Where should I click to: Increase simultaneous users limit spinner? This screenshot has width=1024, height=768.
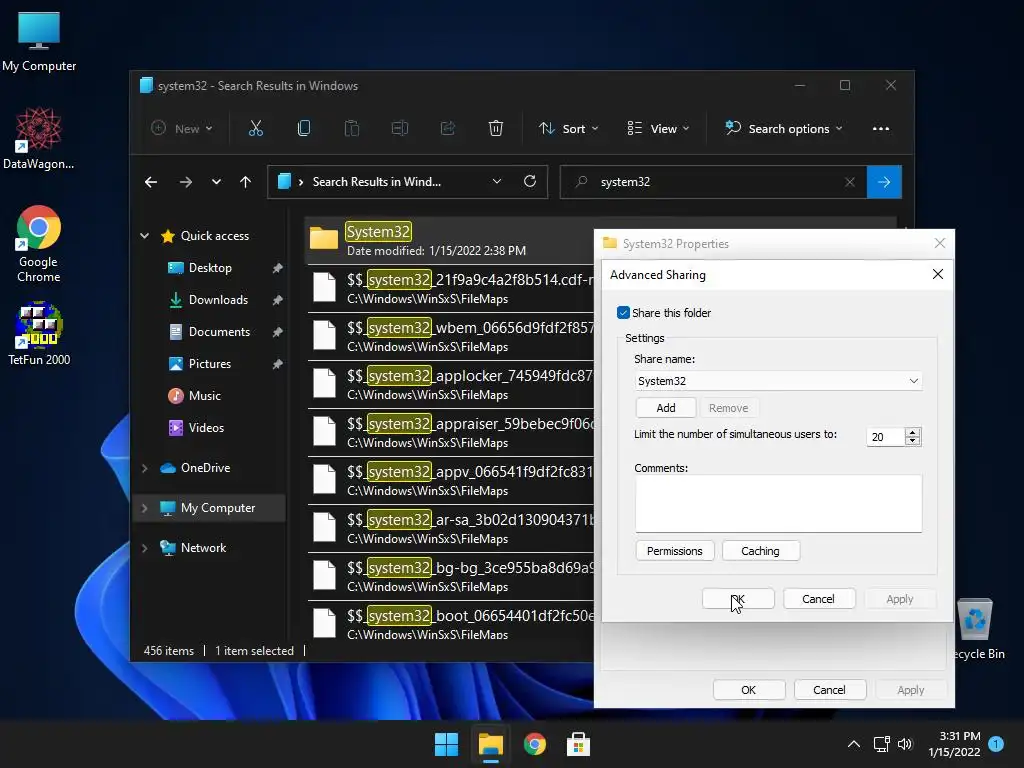tap(913, 432)
